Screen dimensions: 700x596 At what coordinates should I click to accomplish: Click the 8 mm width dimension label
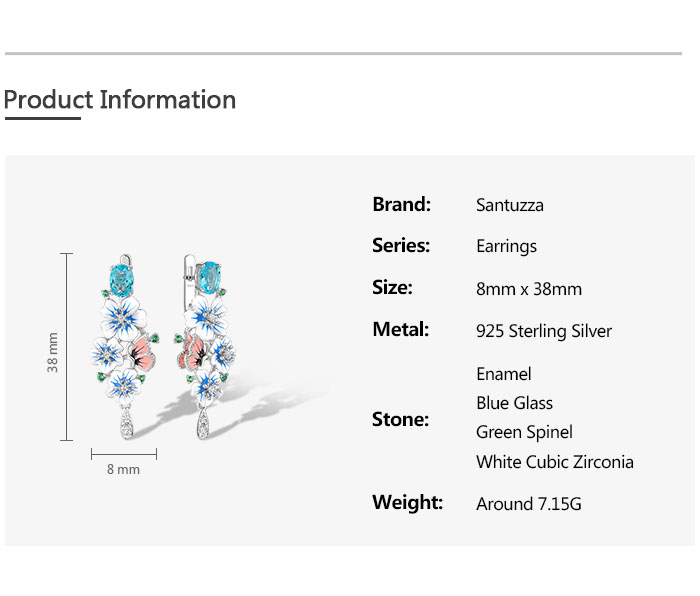pyautogui.click(x=123, y=470)
